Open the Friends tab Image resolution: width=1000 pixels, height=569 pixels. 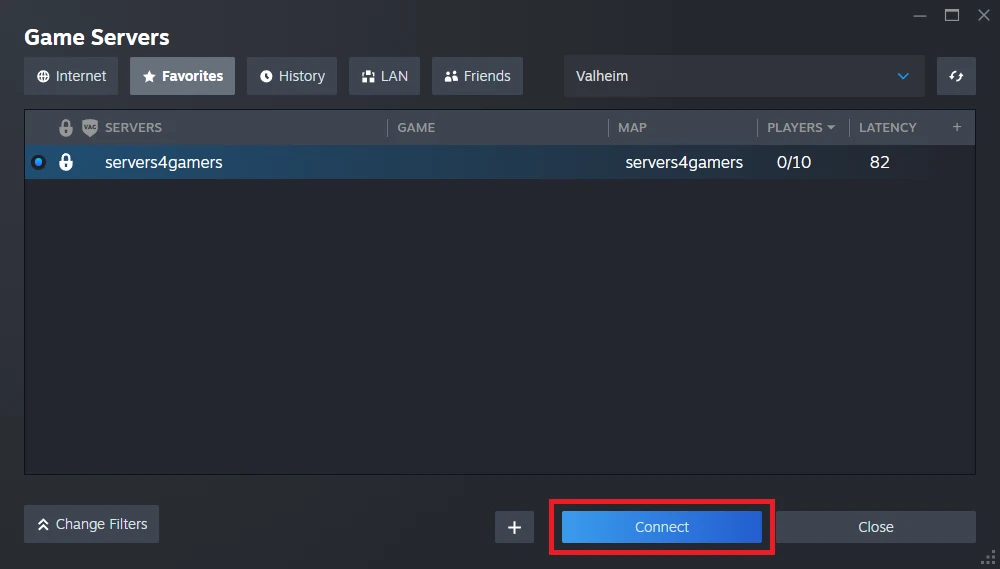(478, 76)
